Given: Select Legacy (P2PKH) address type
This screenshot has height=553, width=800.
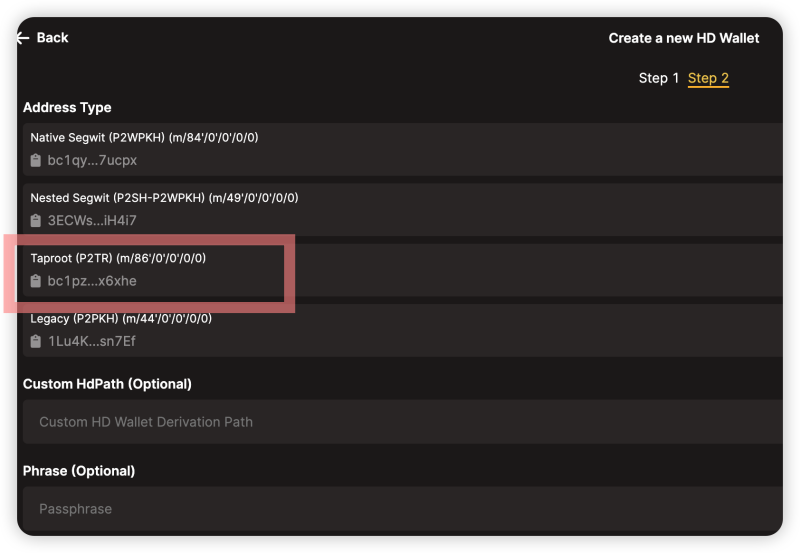Looking at the screenshot, I should point(403,330).
